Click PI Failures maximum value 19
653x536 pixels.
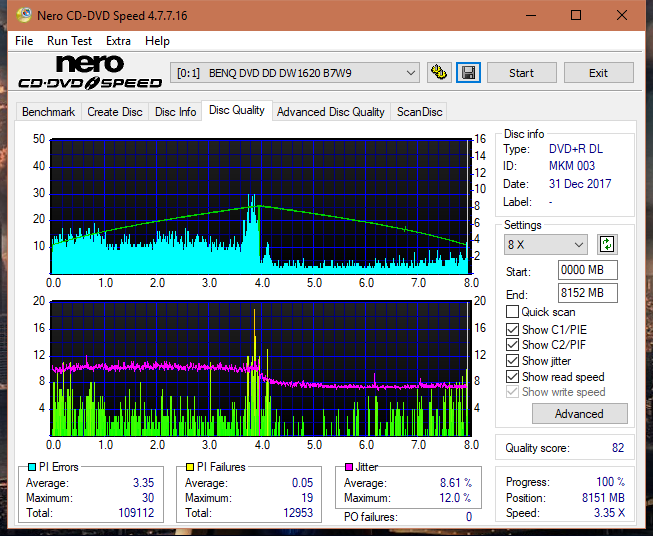point(307,498)
